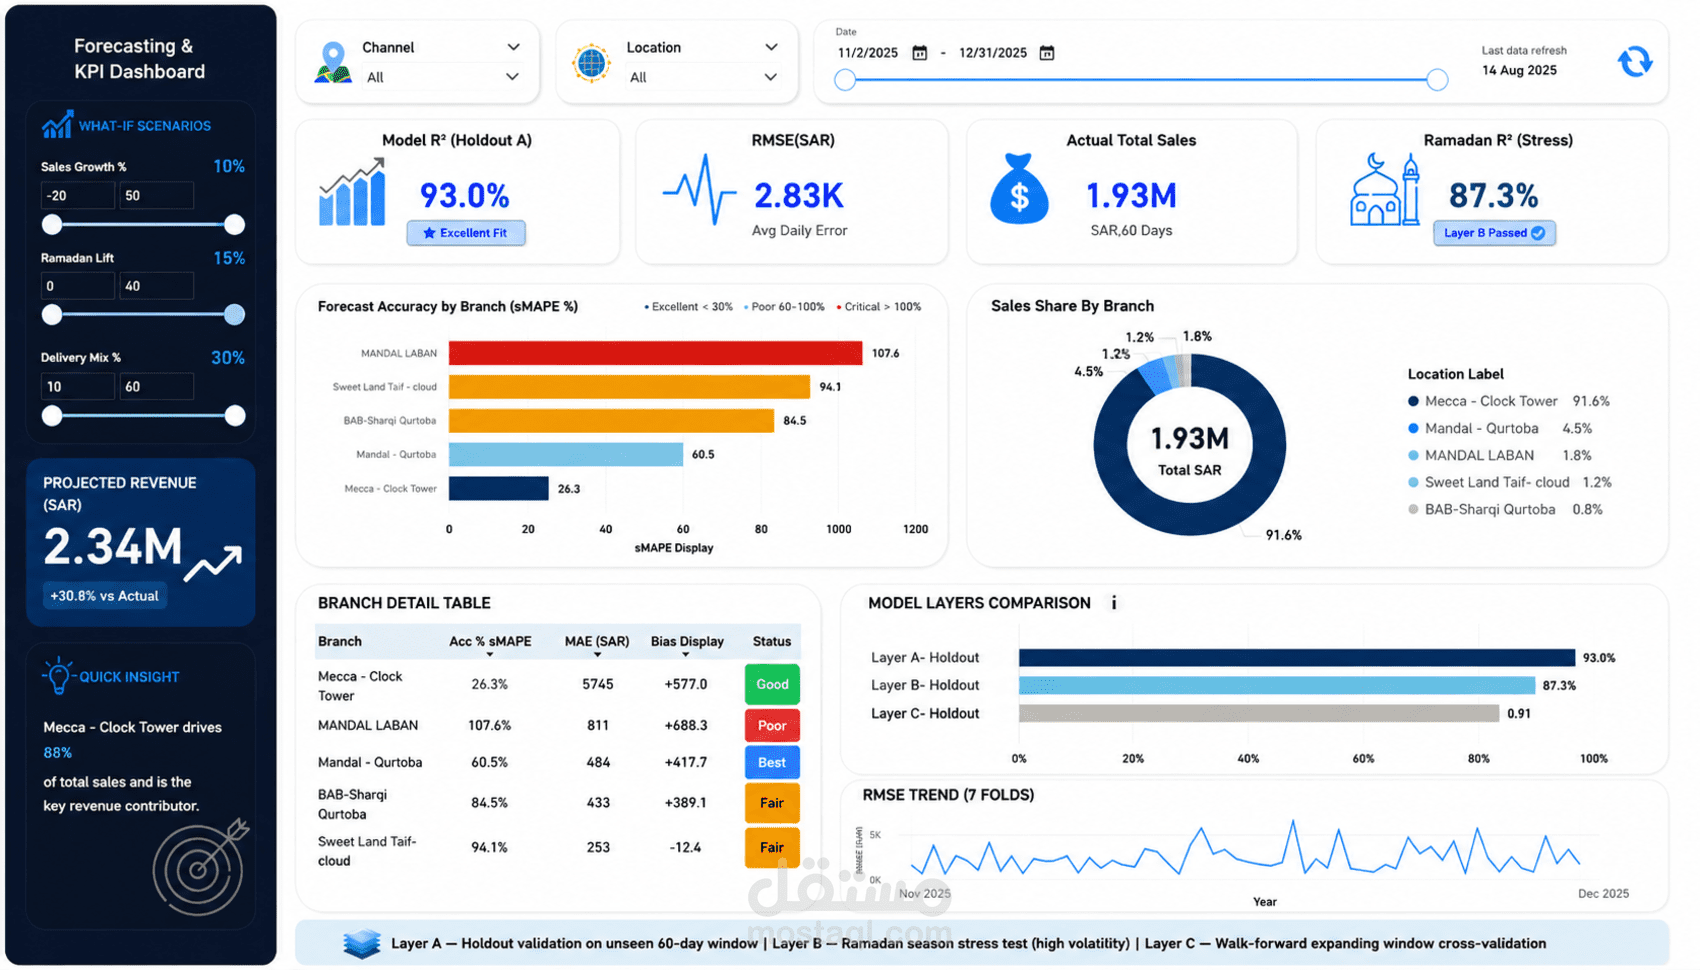The height and width of the screenshot is (970, 1700).
Task: Select Mandal - Qurtoba legend entry
Action: (1499, 428)
